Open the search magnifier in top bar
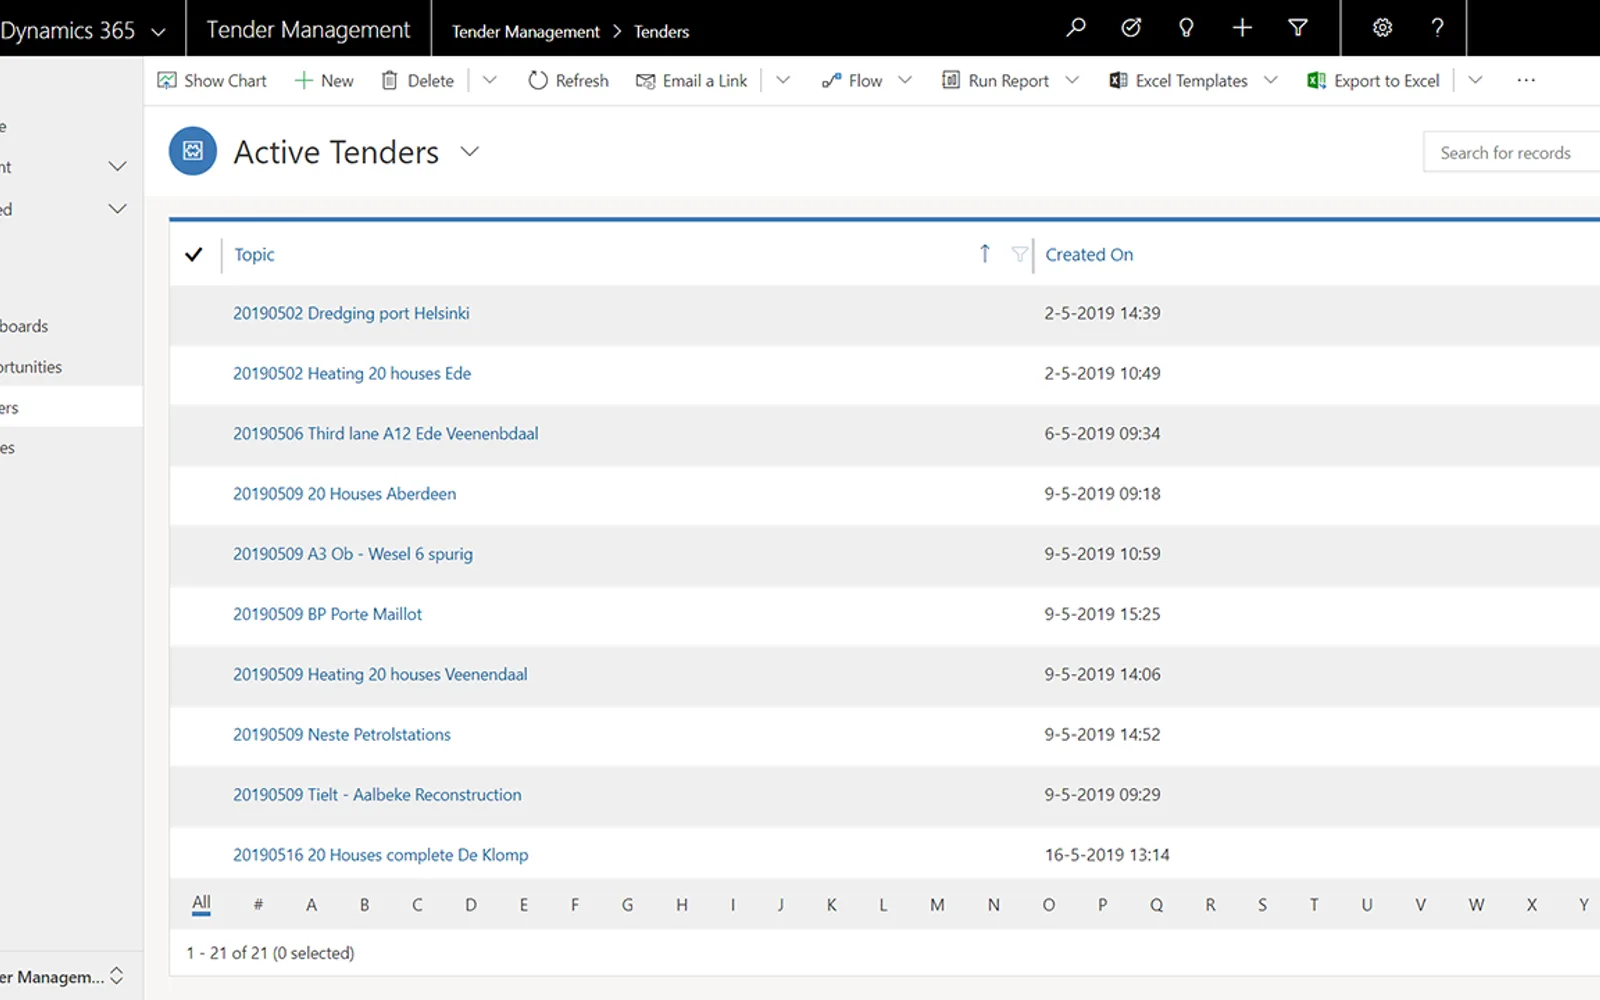 tap(1076, 28)
